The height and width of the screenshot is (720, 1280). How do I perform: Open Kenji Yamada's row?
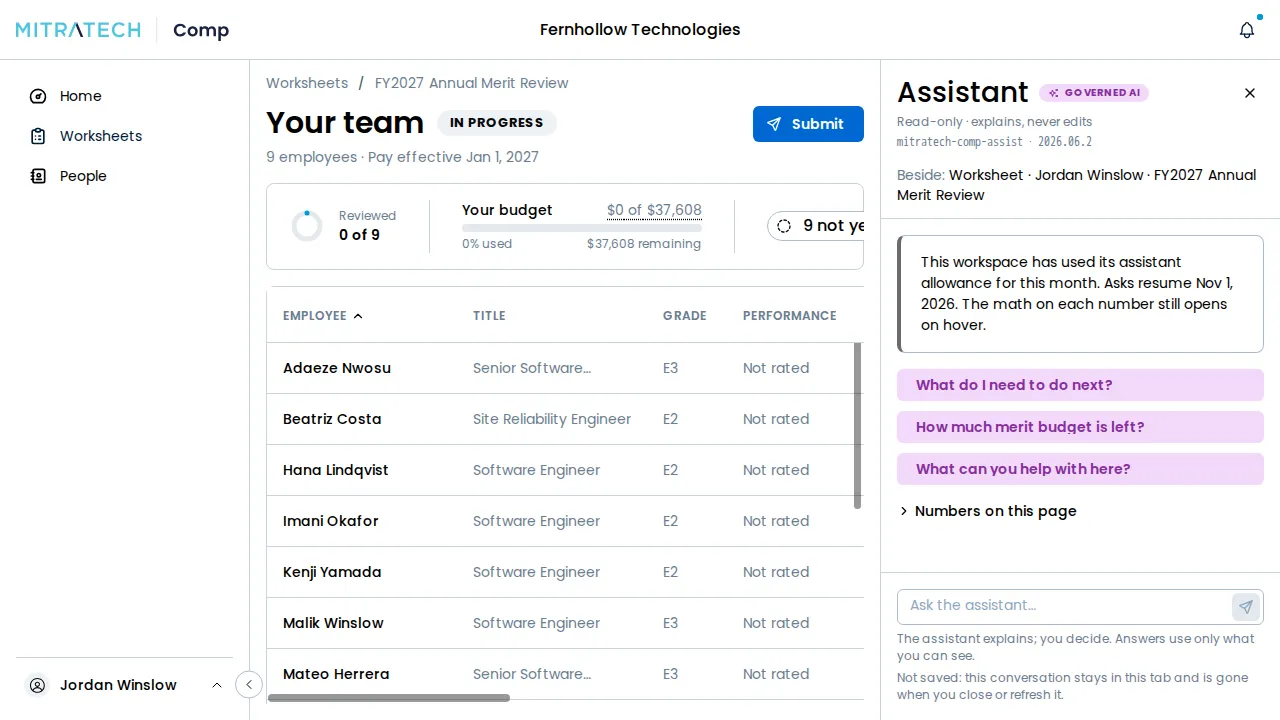pyautogui.click(x=565, y=572)
